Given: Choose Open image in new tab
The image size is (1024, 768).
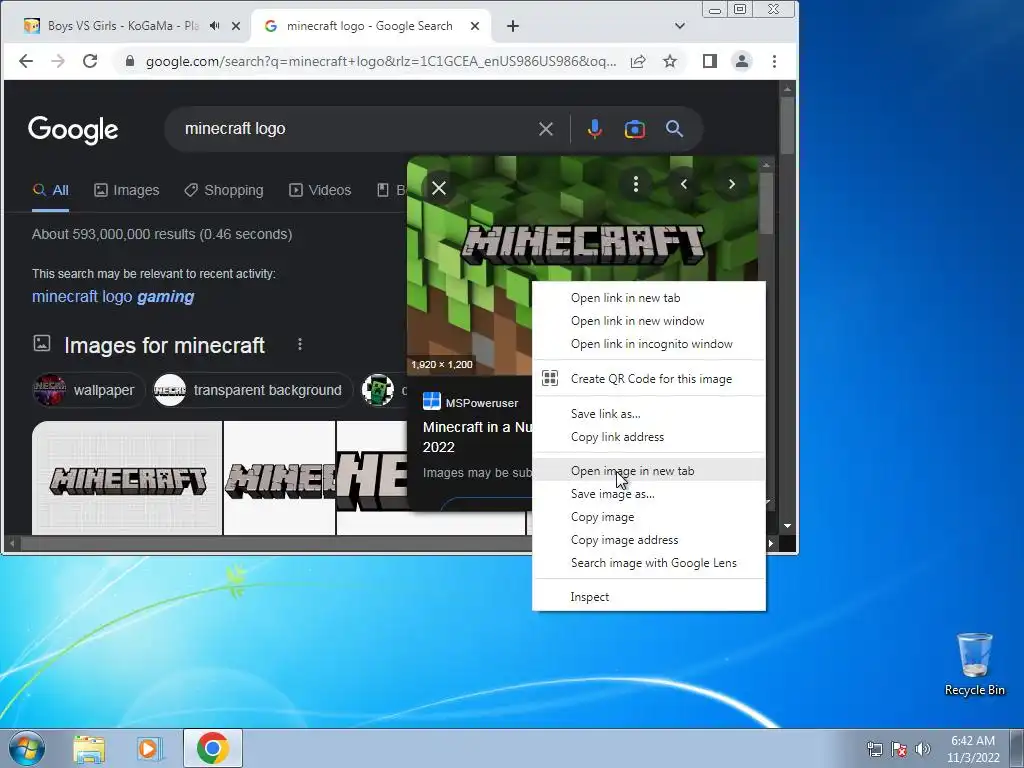Looking at the screenshot, I should coord(648,471).
